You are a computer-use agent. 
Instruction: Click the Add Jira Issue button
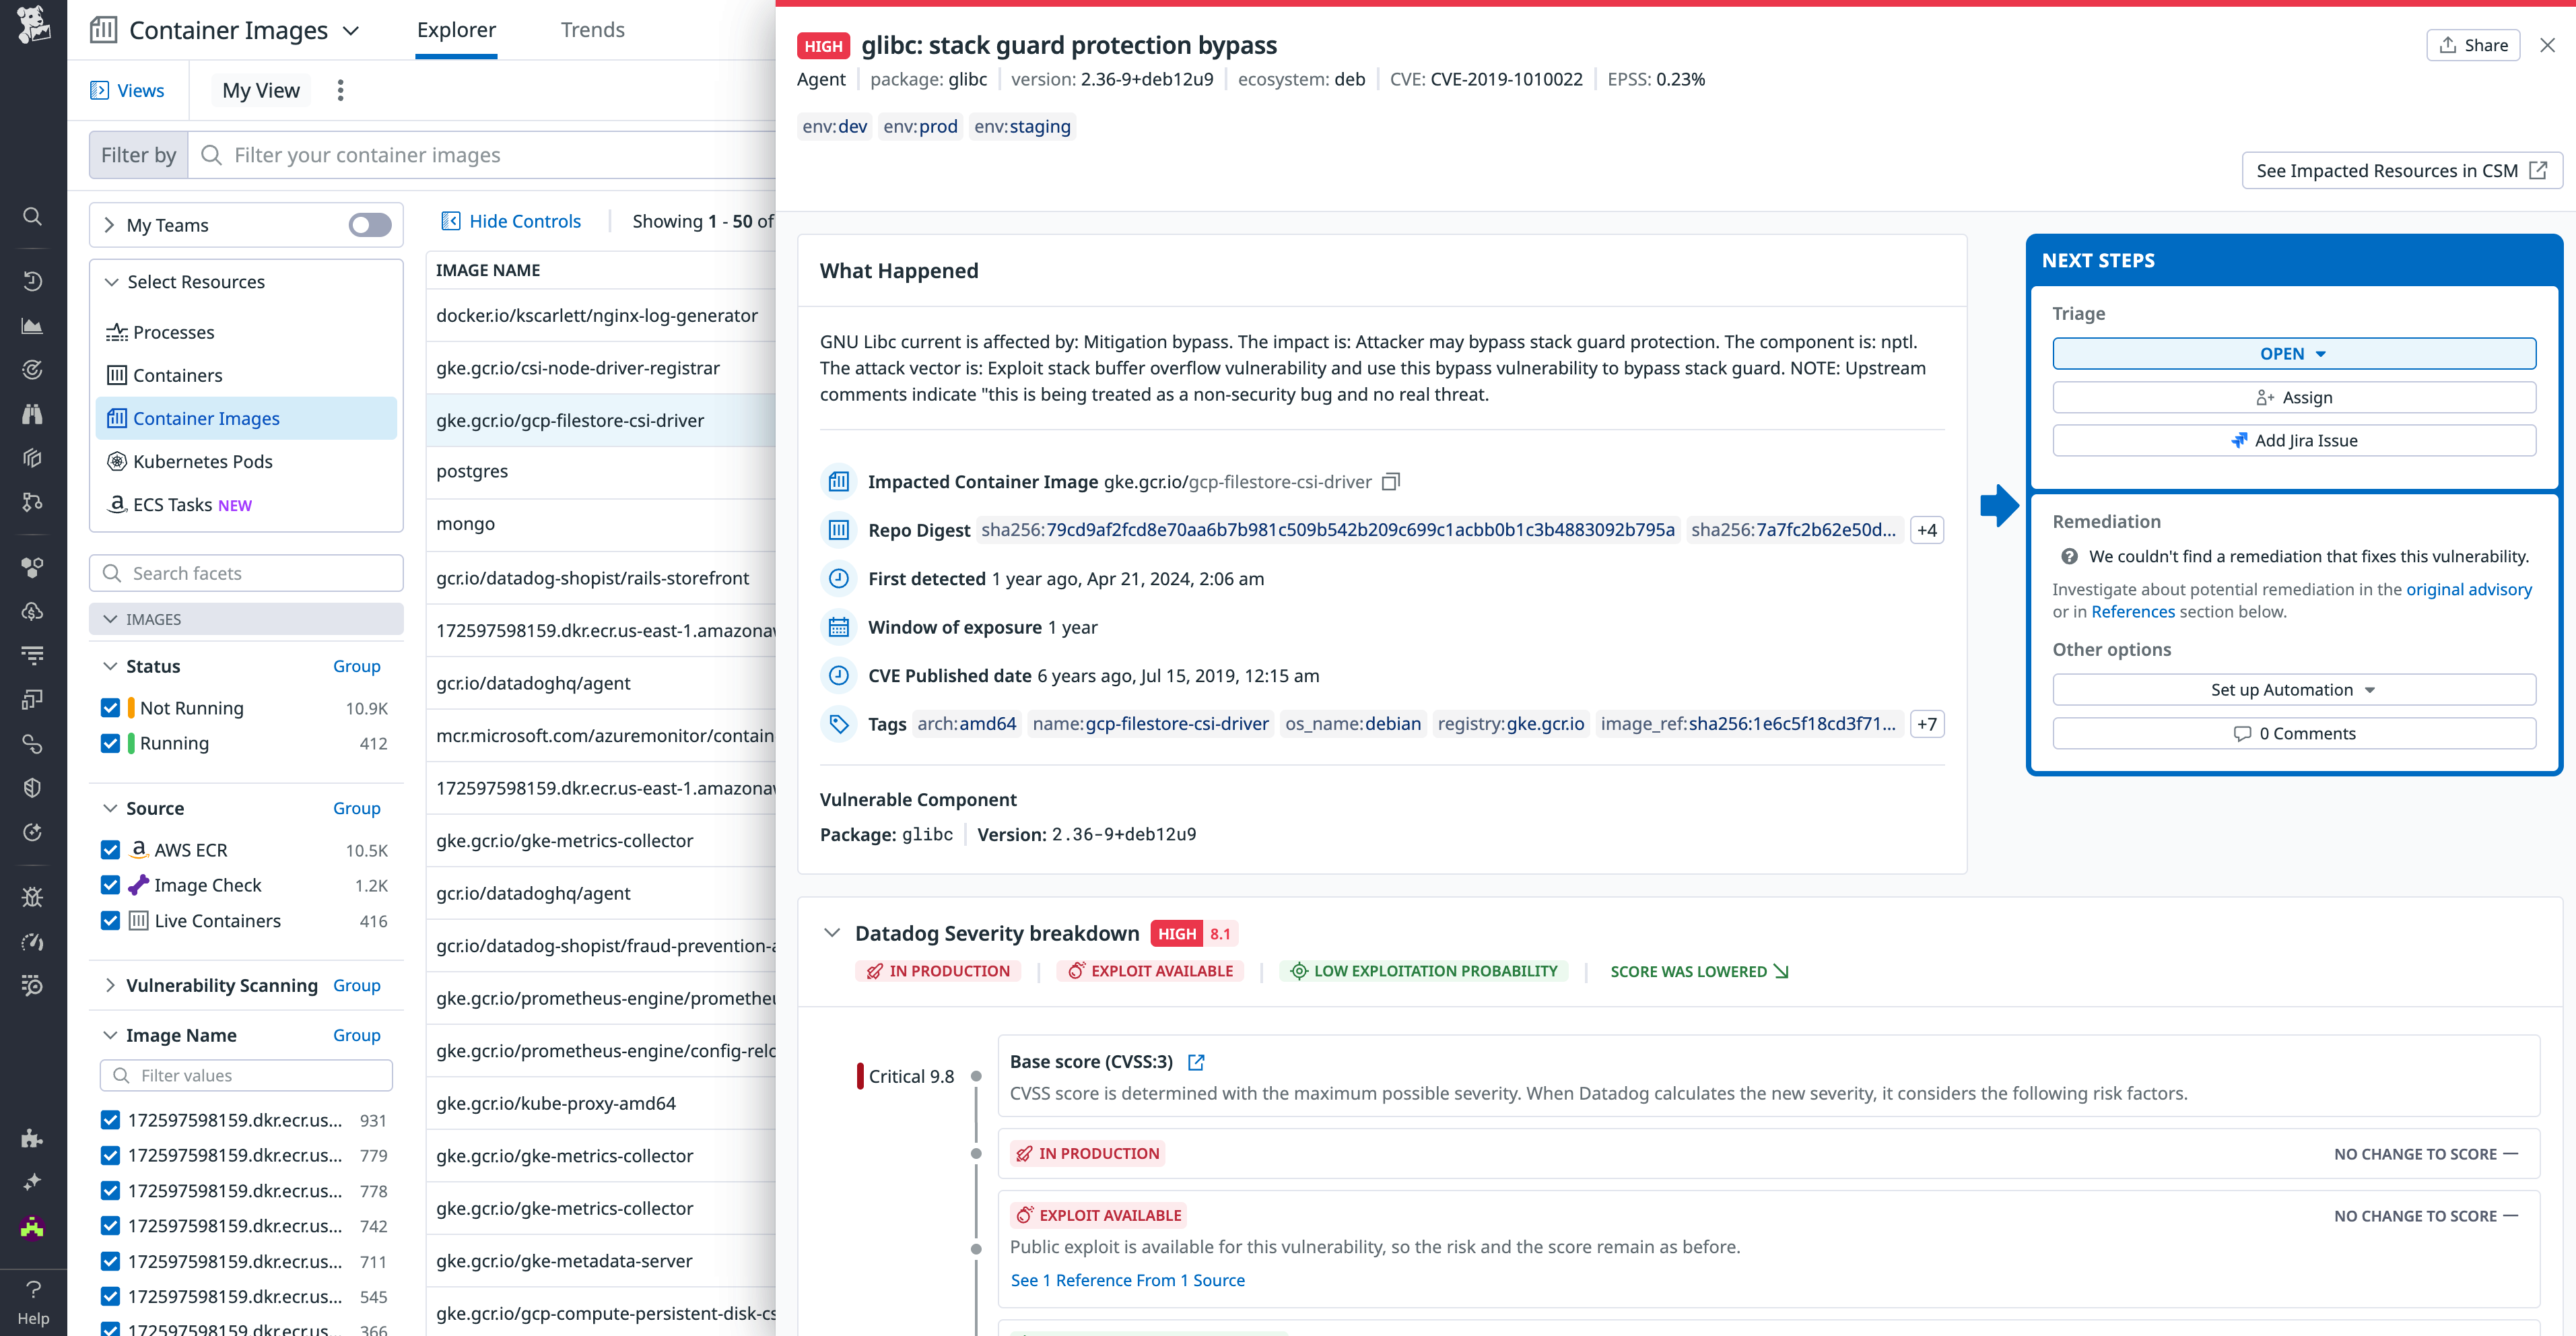[2293, 440]
